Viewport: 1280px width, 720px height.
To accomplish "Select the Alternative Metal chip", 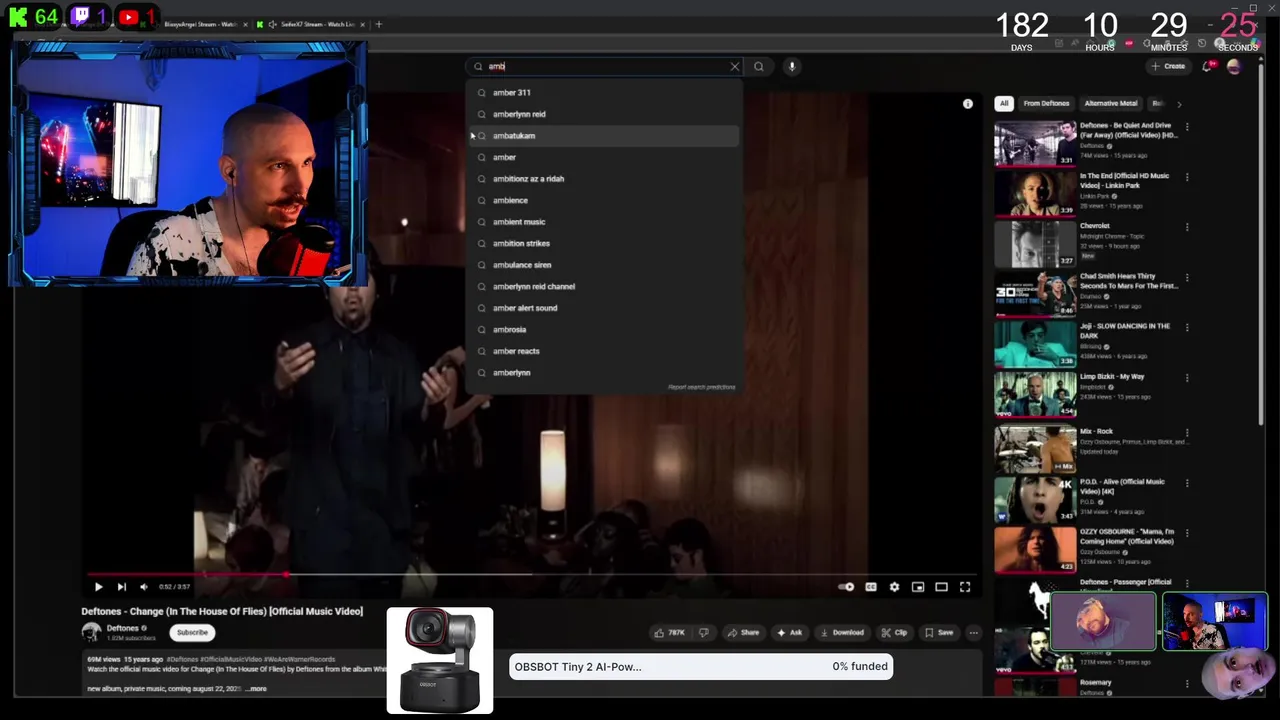I will (x=1111, y=103).
